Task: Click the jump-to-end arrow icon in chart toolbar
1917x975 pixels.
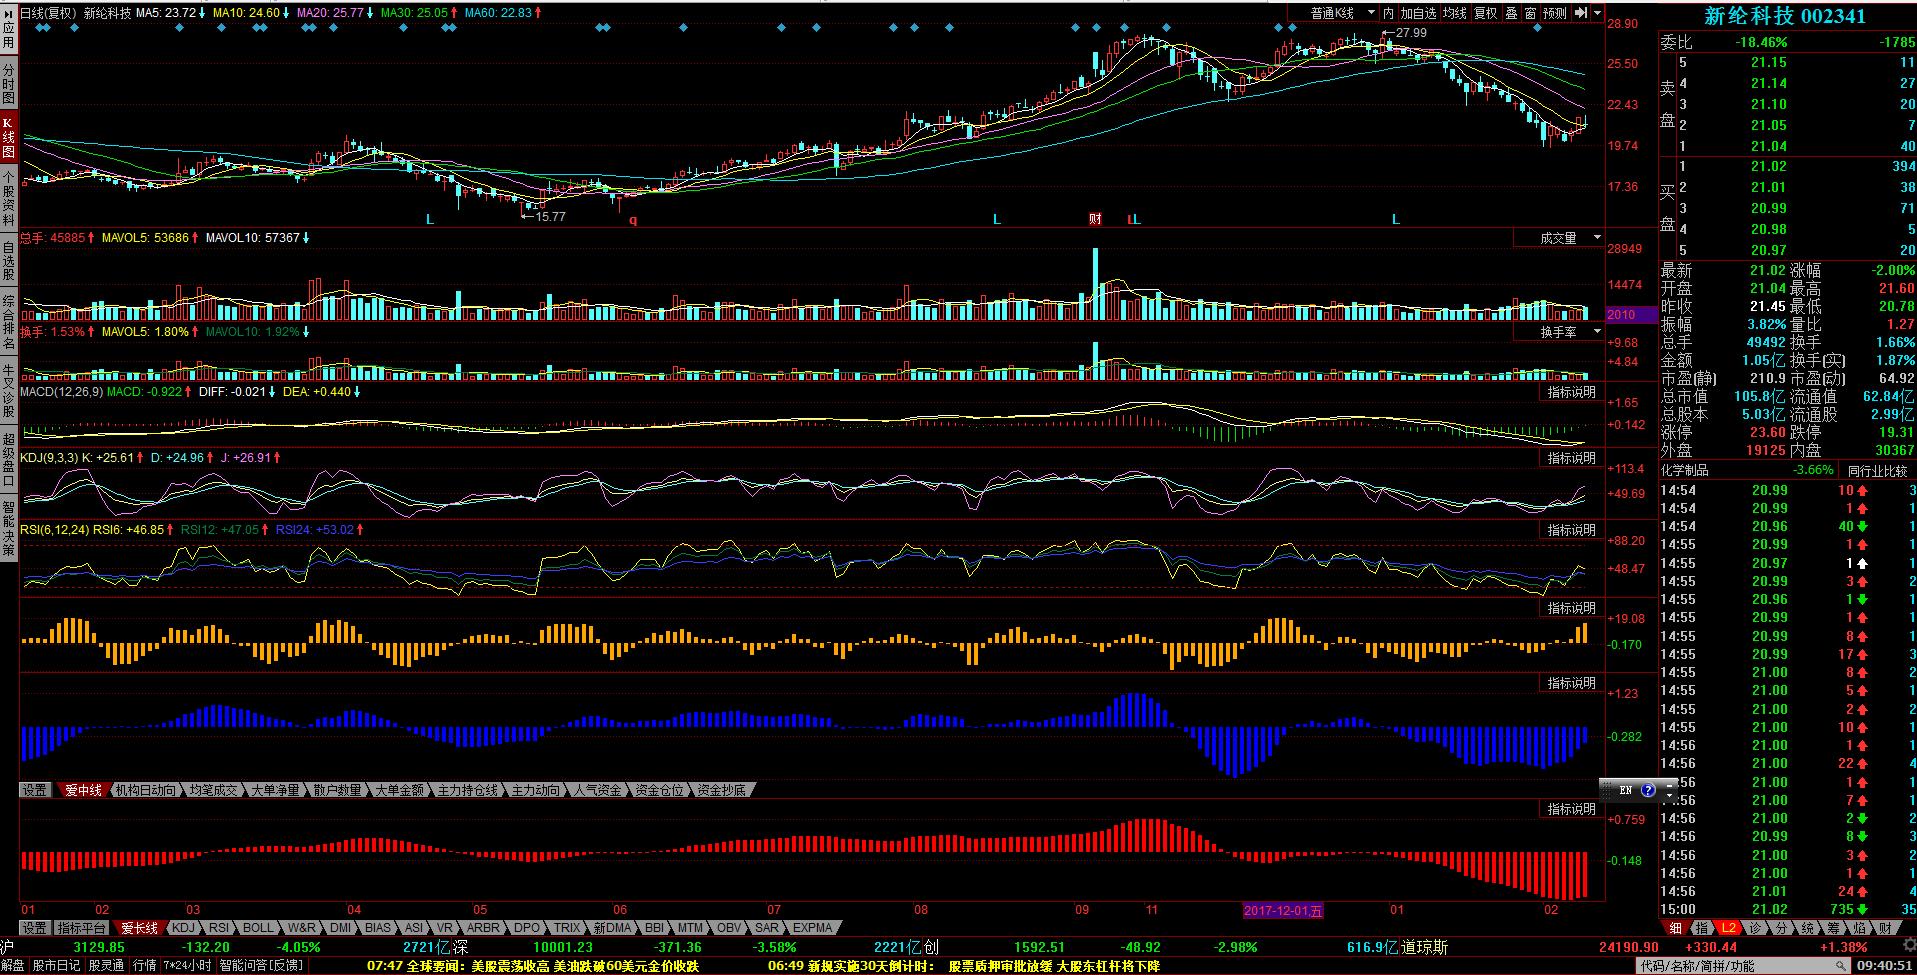Action: coord(1580,13)
